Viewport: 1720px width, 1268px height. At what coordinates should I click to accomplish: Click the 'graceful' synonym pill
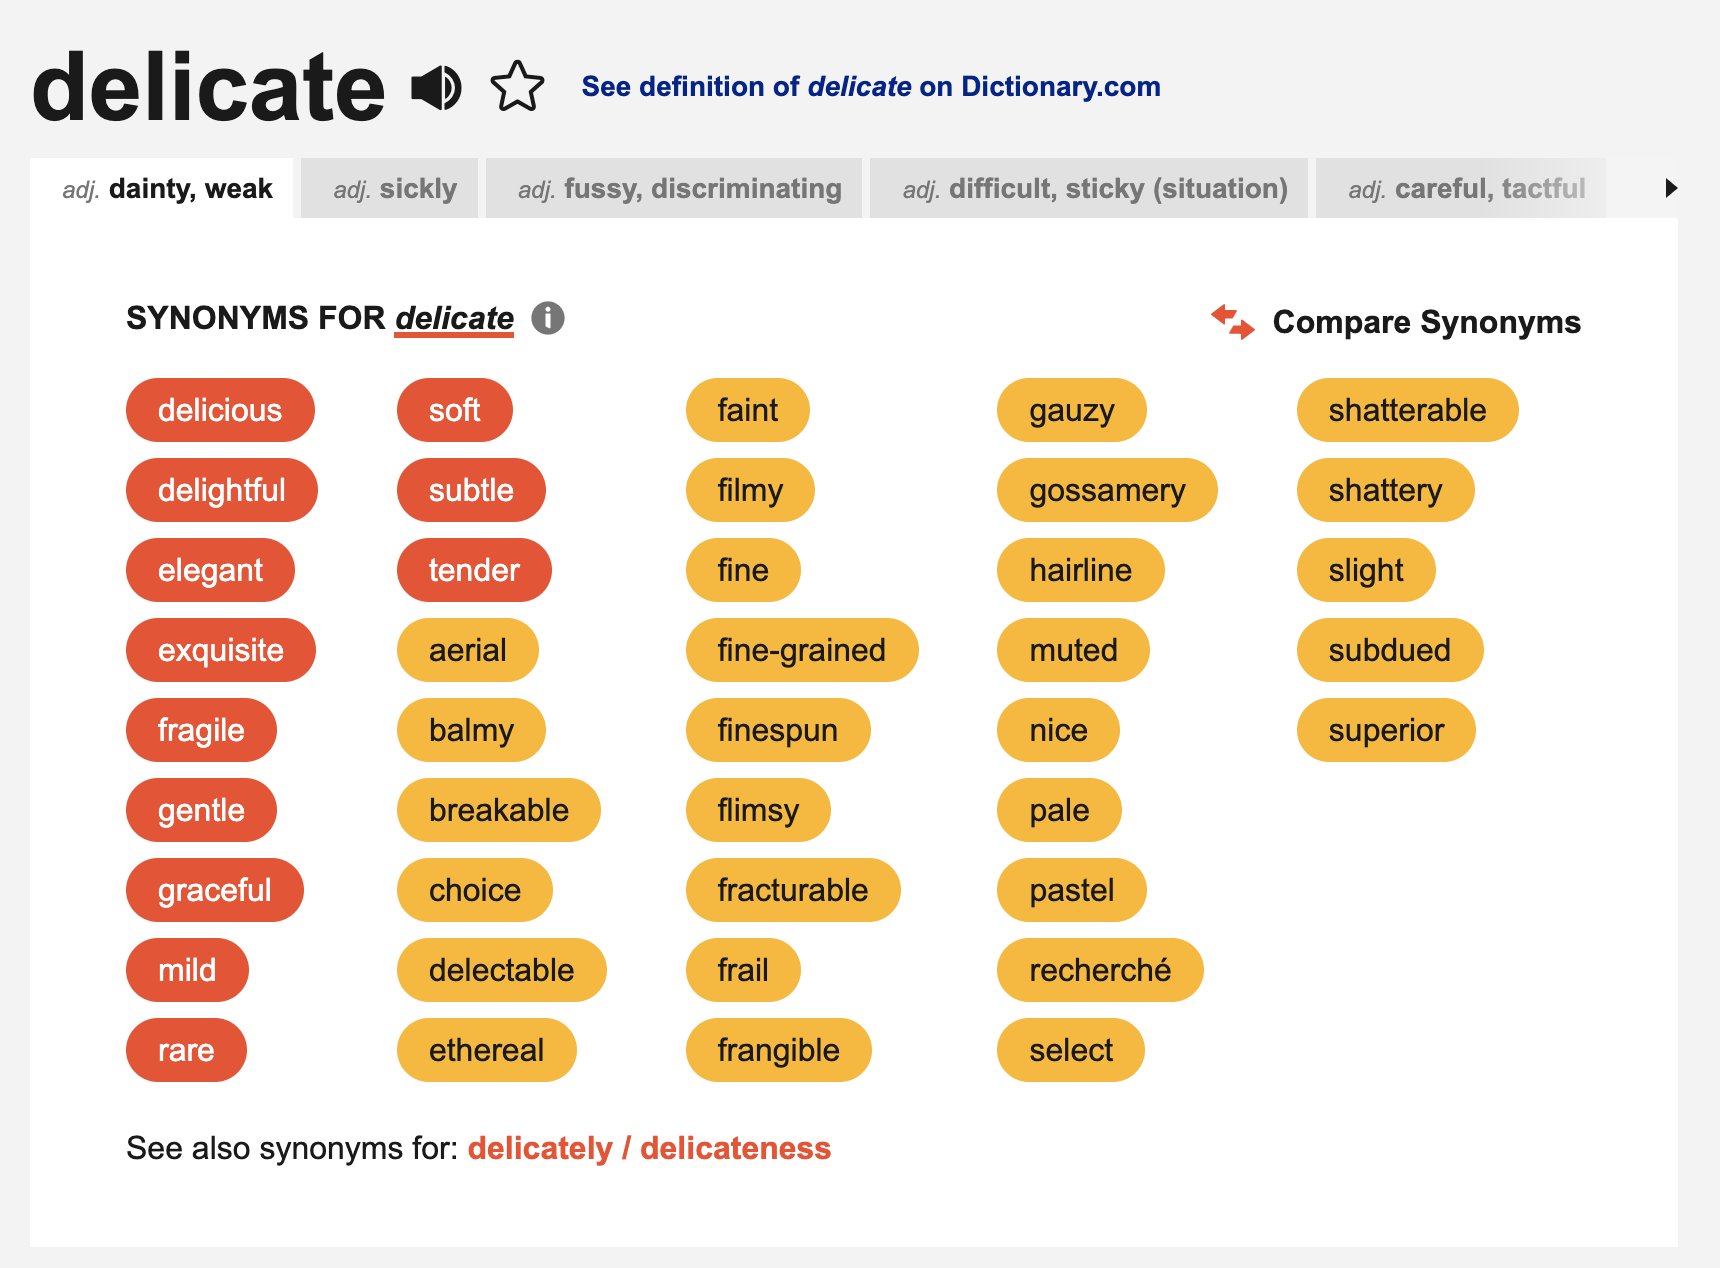215,890
